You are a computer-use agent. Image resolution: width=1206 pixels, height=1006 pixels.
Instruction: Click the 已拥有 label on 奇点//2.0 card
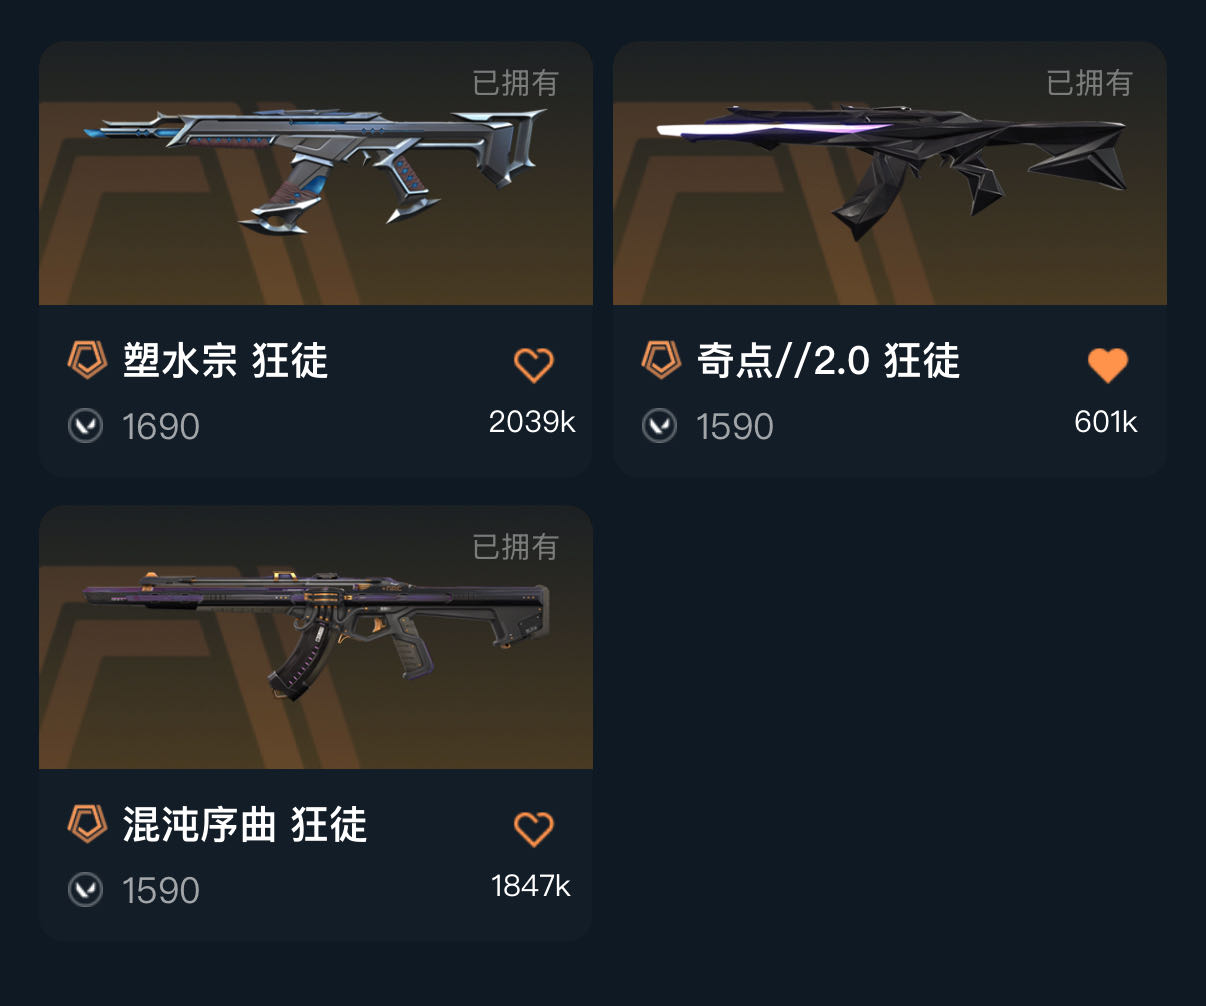click(x=1089, y=83)
